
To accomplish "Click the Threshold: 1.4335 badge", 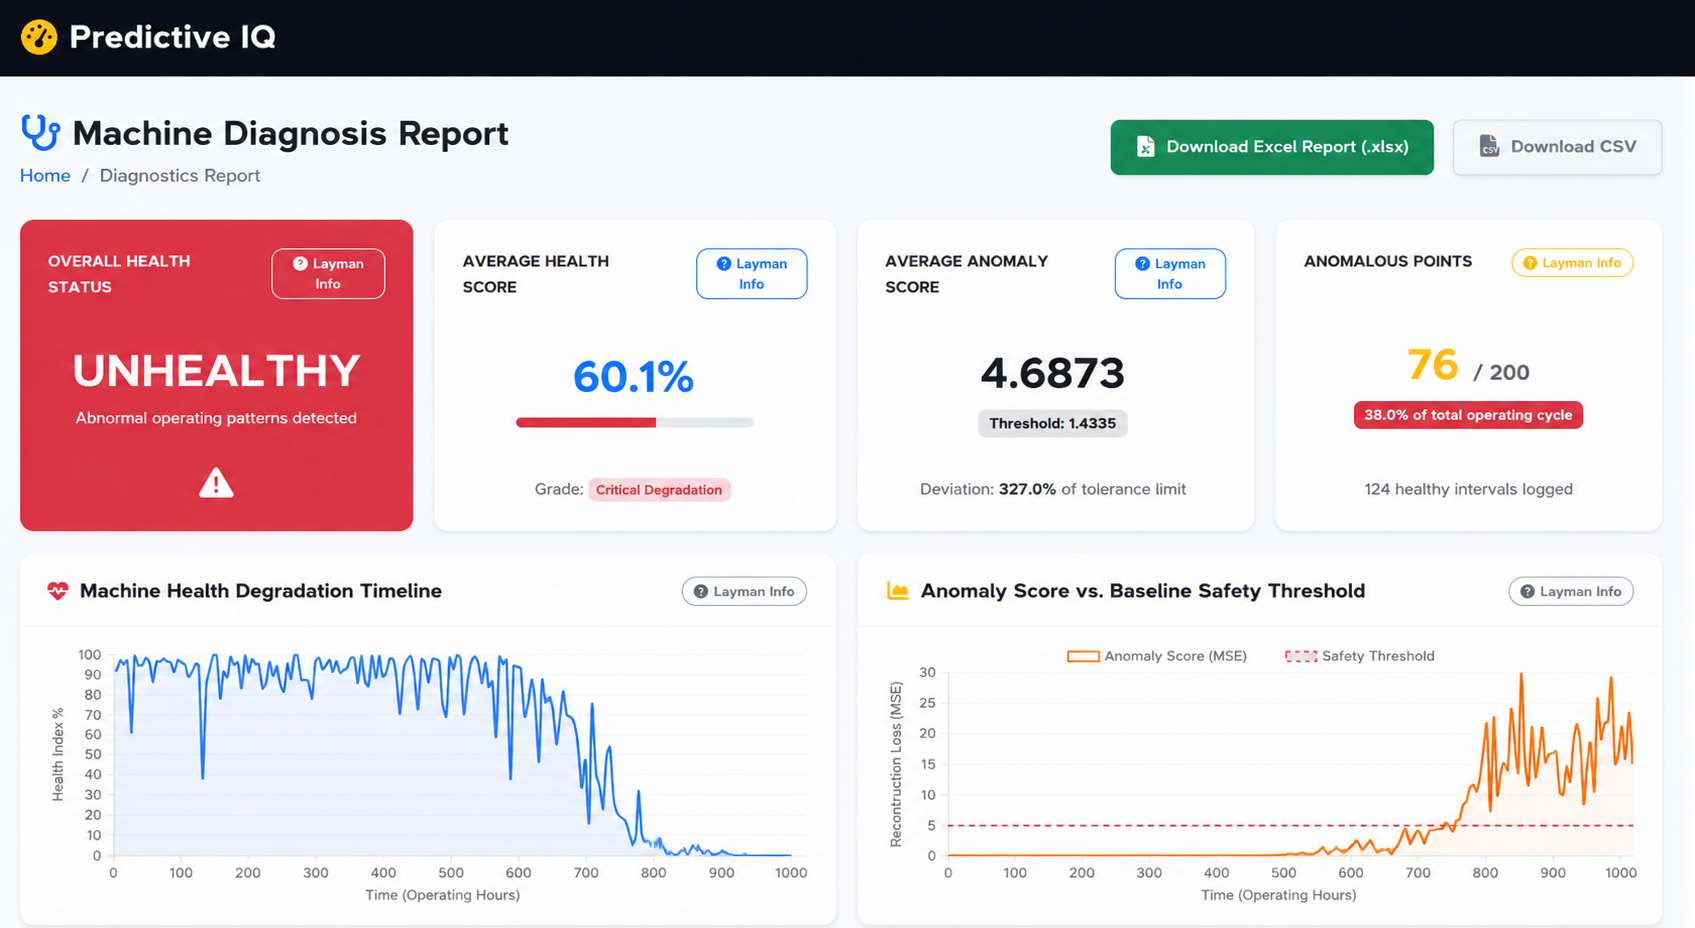I will 1052,423.
